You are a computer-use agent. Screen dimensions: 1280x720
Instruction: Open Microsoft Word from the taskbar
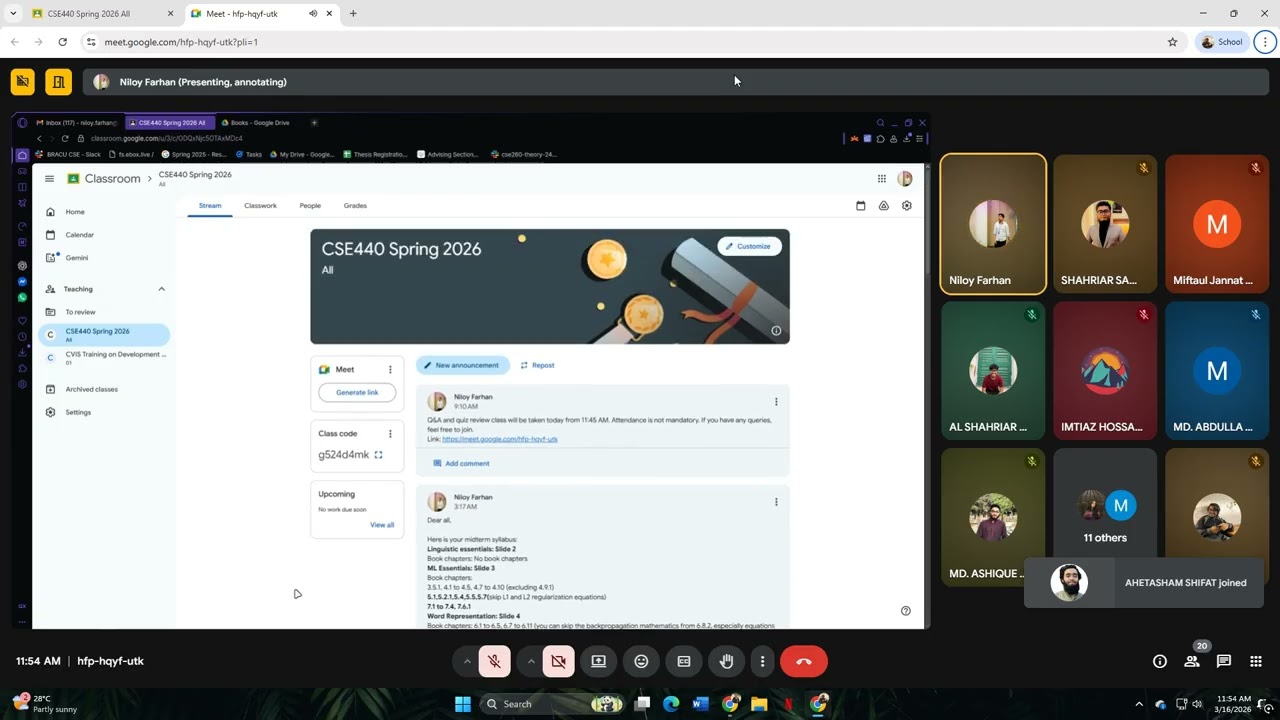point(700,704)
